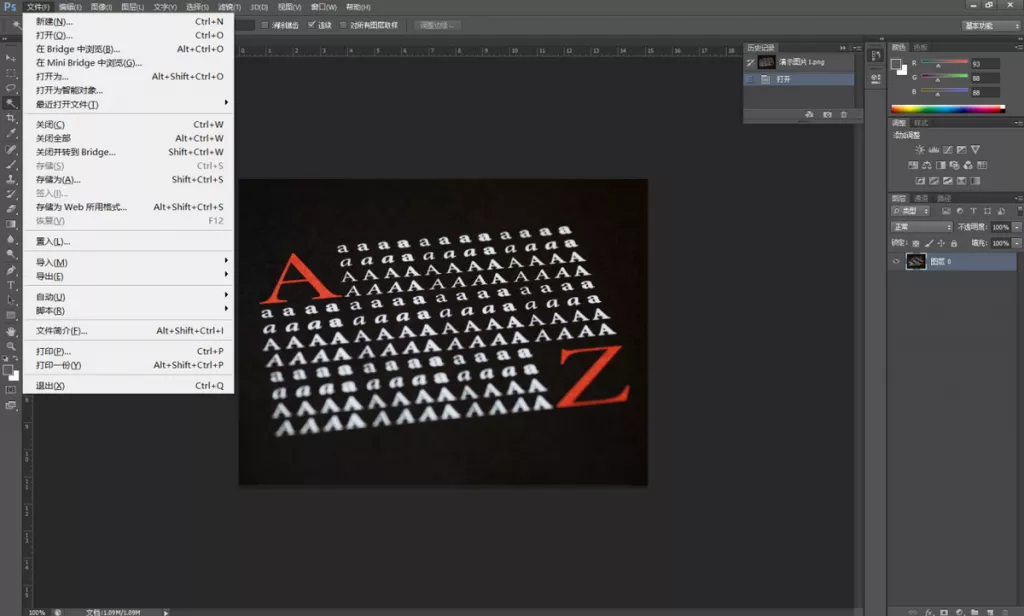This screenshot has height=616, width=1024.
Task: Click the trash icon in History panel
Action: coord(844,115)
